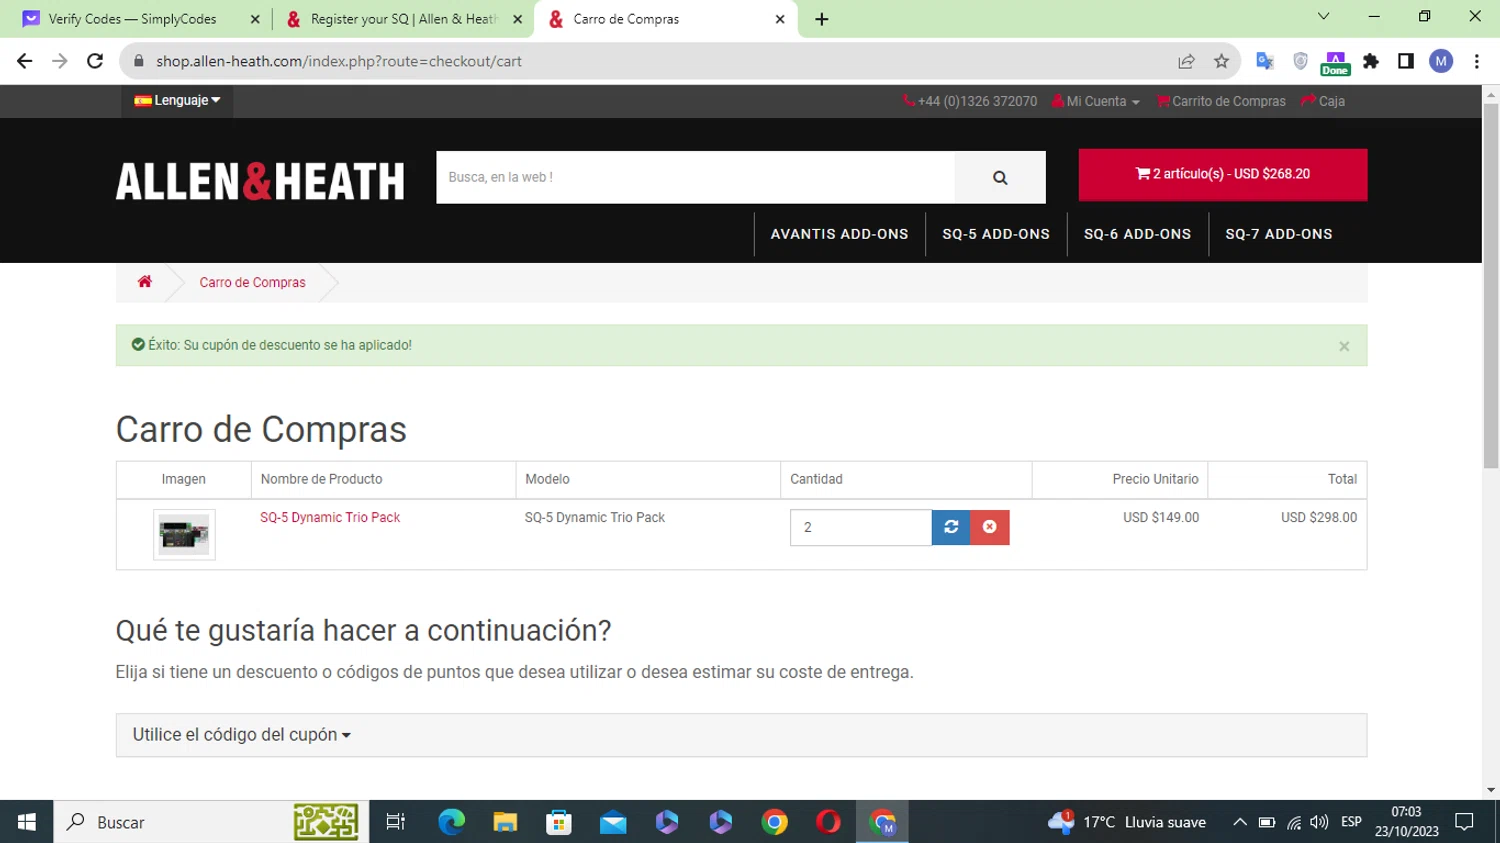Share this page from address bar
Screen dimensions: 1500x843
1186,61
